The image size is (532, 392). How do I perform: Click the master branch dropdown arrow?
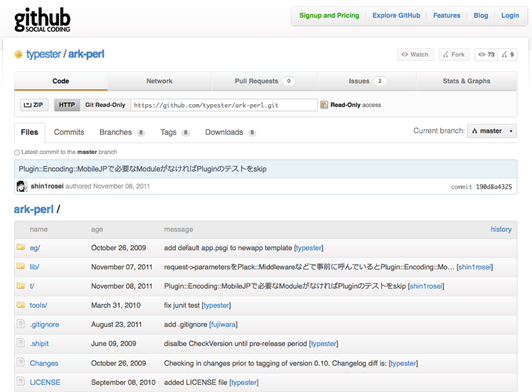[x=511, y=131]
